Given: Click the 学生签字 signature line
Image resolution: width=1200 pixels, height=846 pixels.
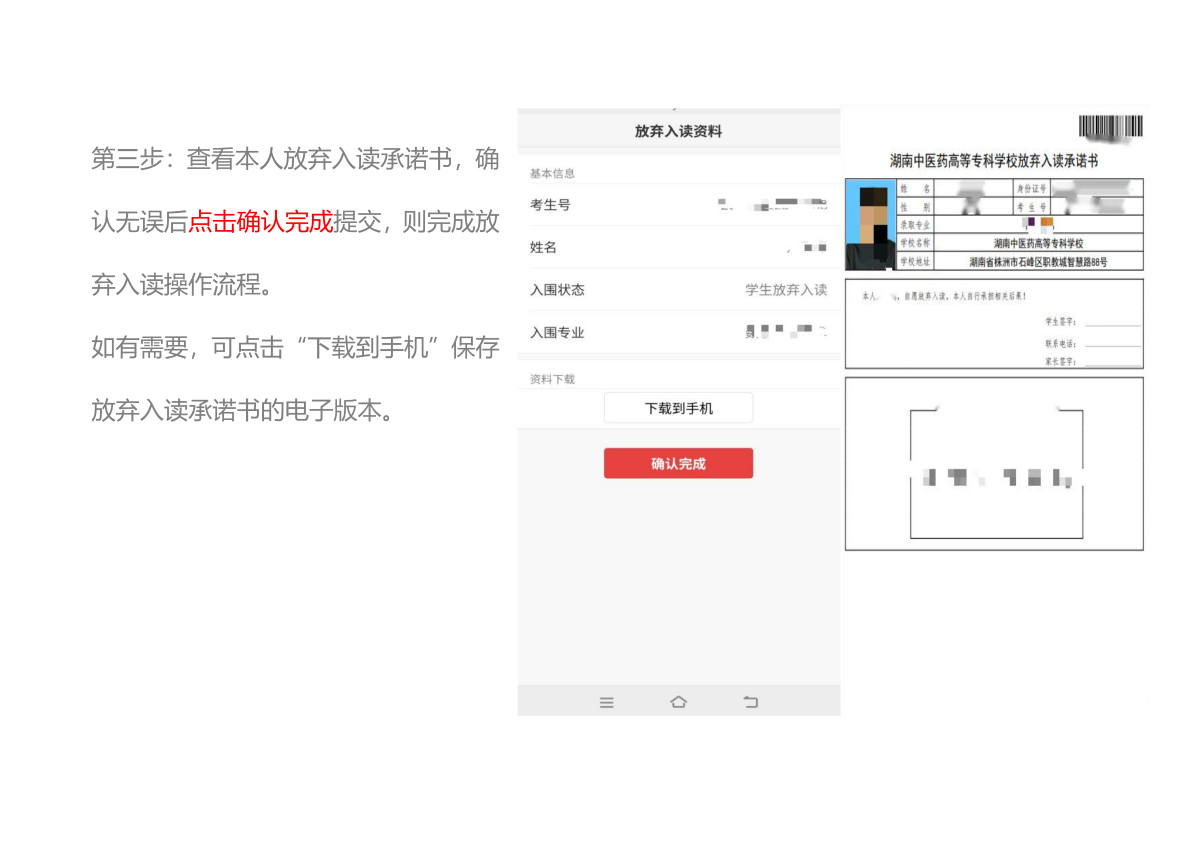Looking at the screenshot, I should click(1112, 323).
